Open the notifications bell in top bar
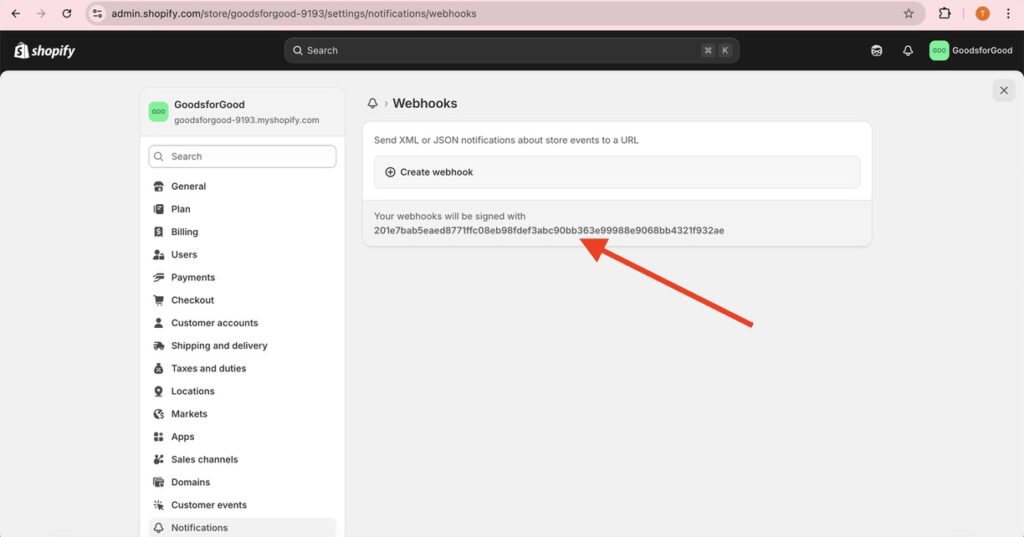The width and height of the screenshot is (1024, 537). (x=908, y=51)
